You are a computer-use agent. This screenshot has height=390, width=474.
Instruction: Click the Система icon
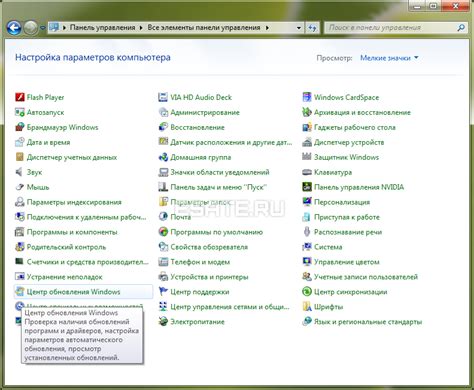[307, 247]
